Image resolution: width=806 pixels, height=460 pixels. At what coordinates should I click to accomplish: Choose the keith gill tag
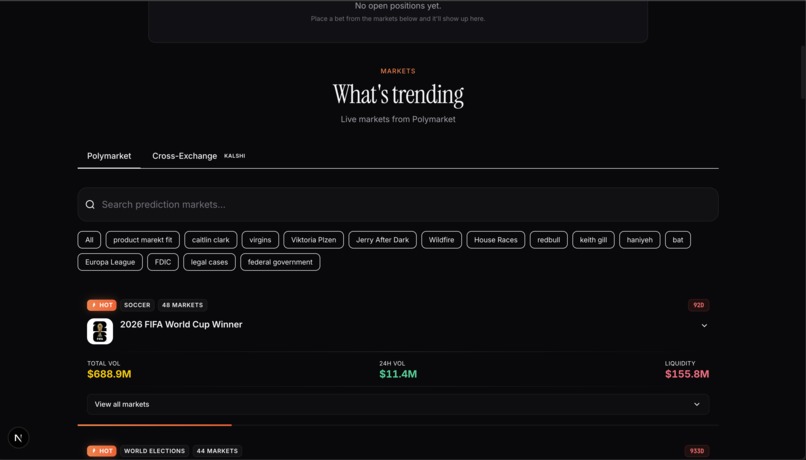(593, 240)
